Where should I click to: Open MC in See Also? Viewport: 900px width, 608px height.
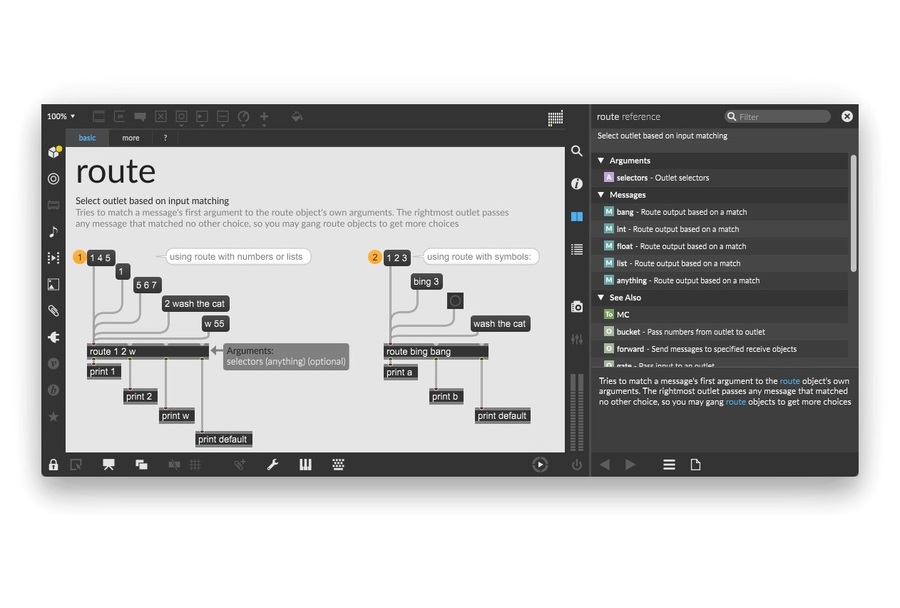point(721,315)
